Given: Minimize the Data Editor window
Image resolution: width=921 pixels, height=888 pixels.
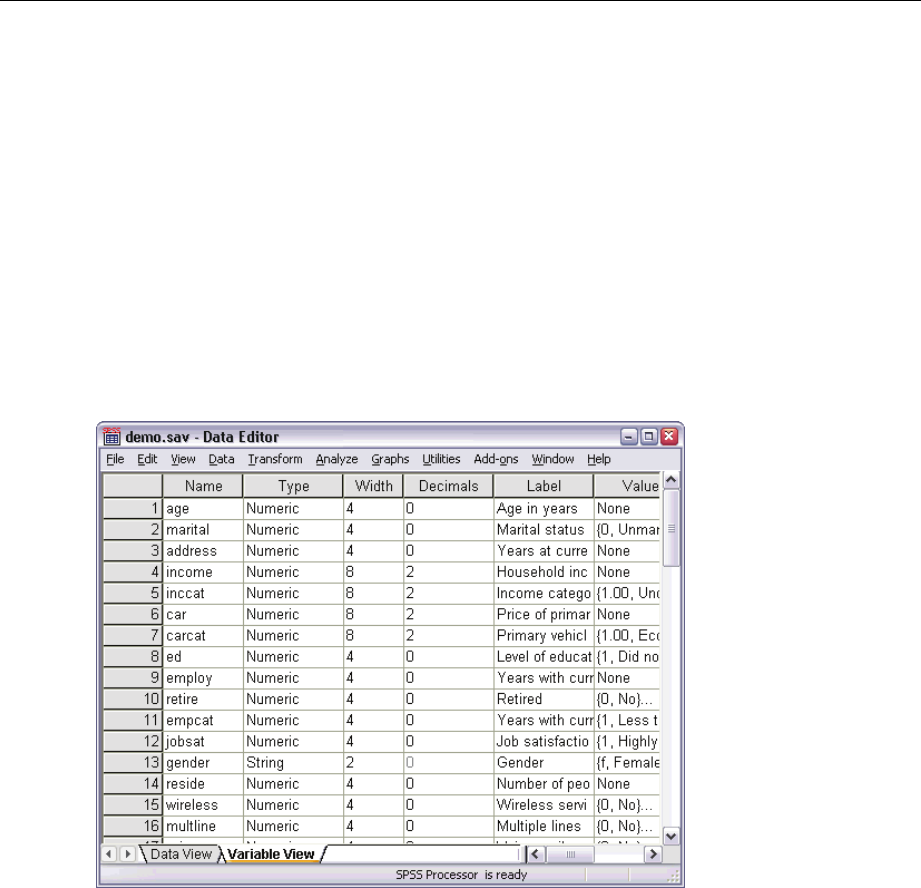Looking at the screenshot, I should [628, 436].
